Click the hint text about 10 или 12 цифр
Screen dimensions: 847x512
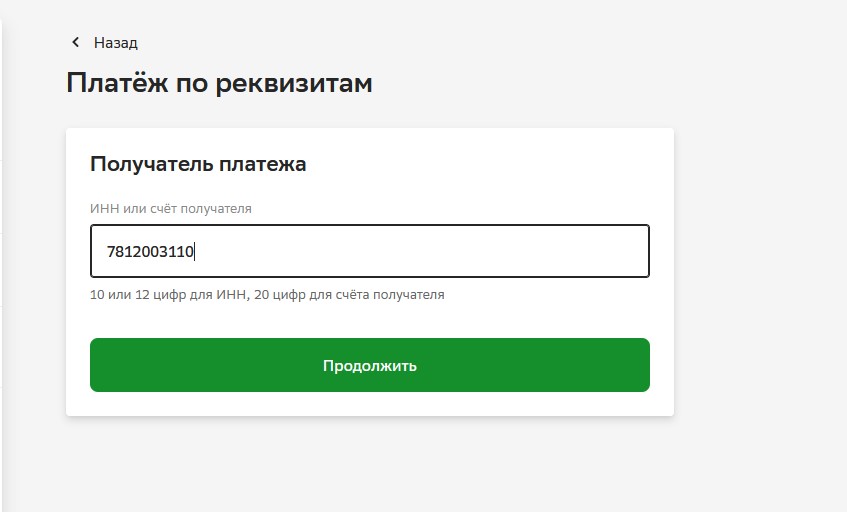(x=267, y=295)
